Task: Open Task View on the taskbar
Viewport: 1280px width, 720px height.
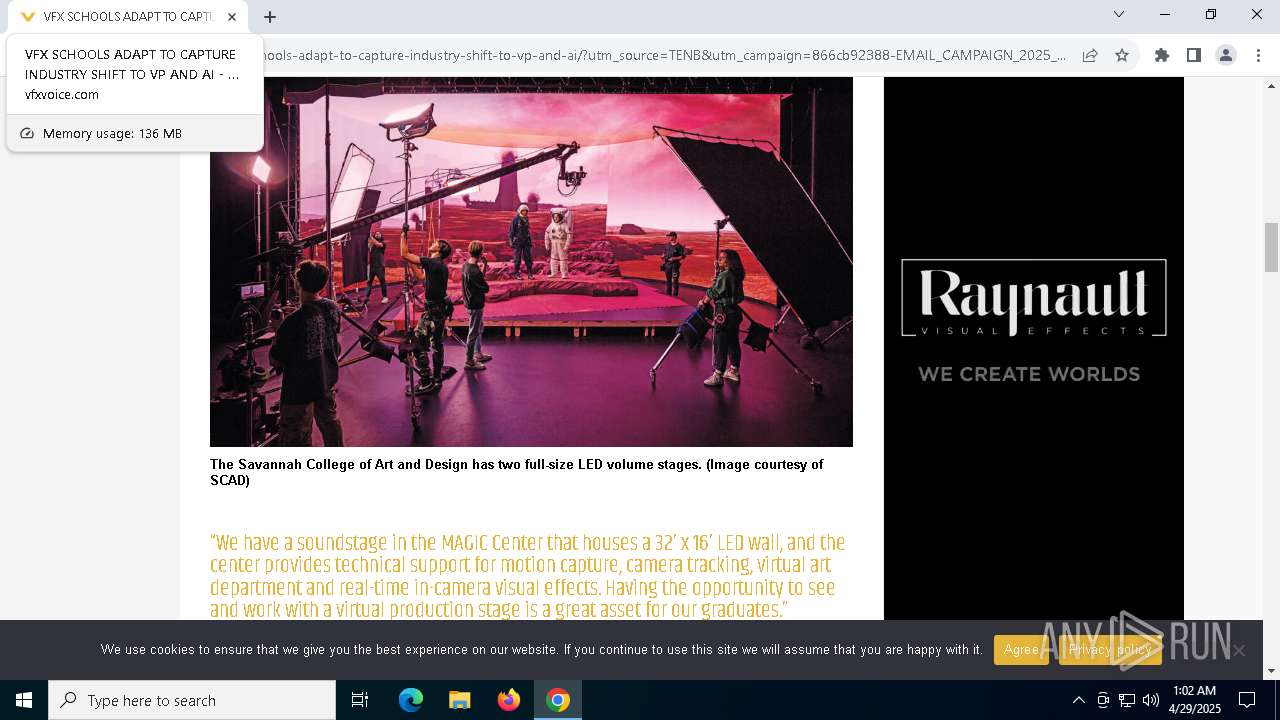Action: (x=360, y=700)
